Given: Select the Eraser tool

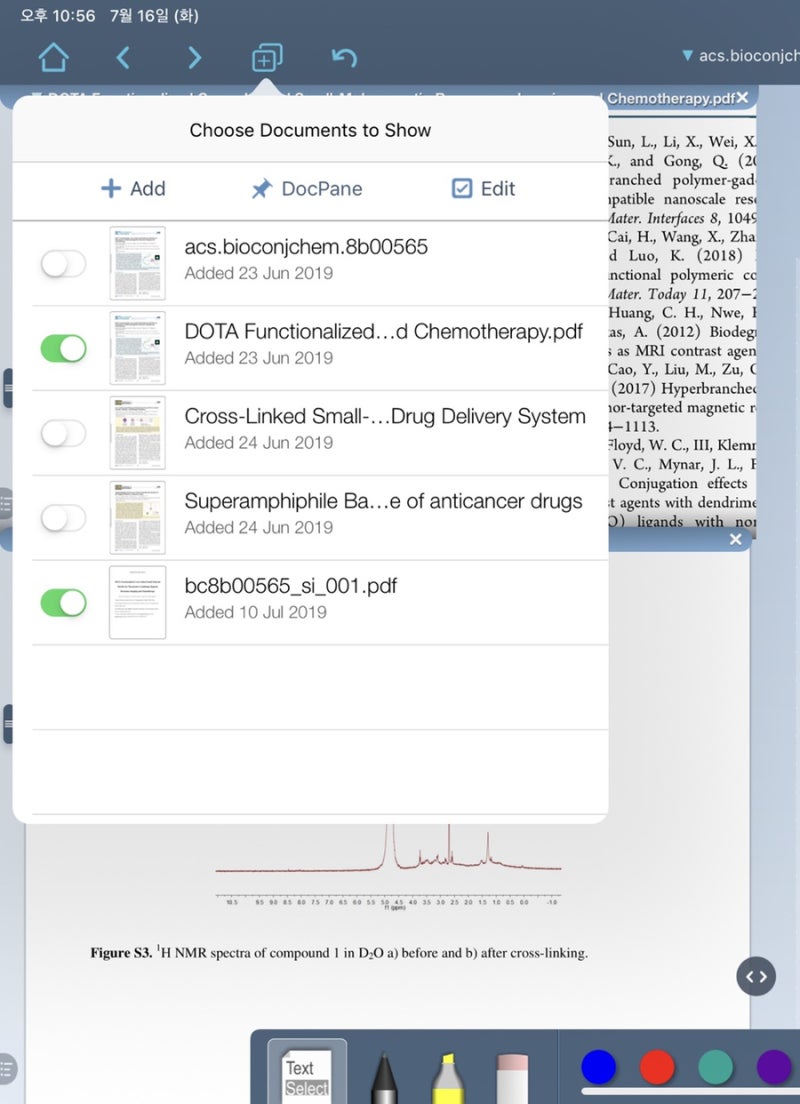Looking at the screenshot, I should [x=512, y=1077].
